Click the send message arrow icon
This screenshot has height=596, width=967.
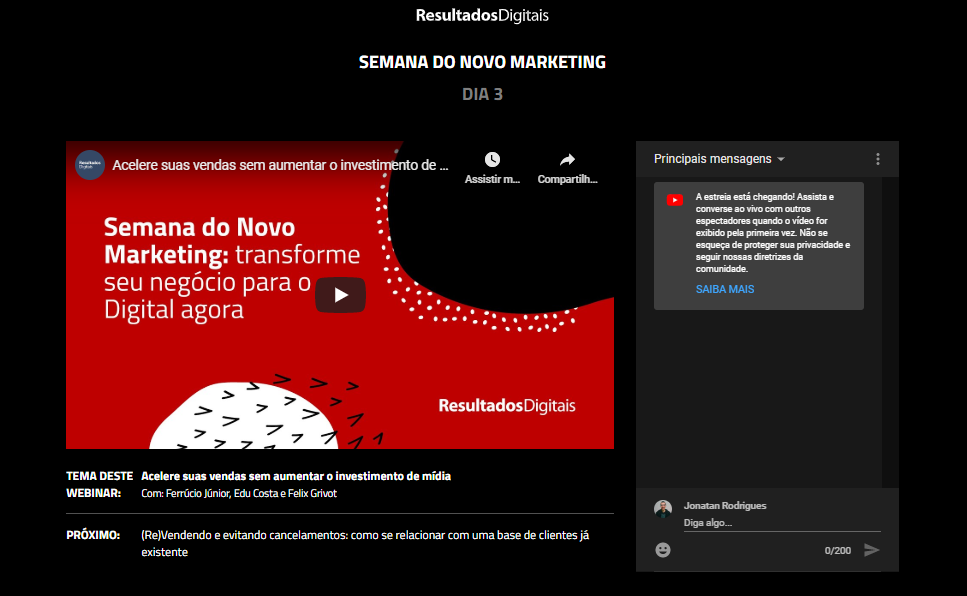[x=871, y=550]
